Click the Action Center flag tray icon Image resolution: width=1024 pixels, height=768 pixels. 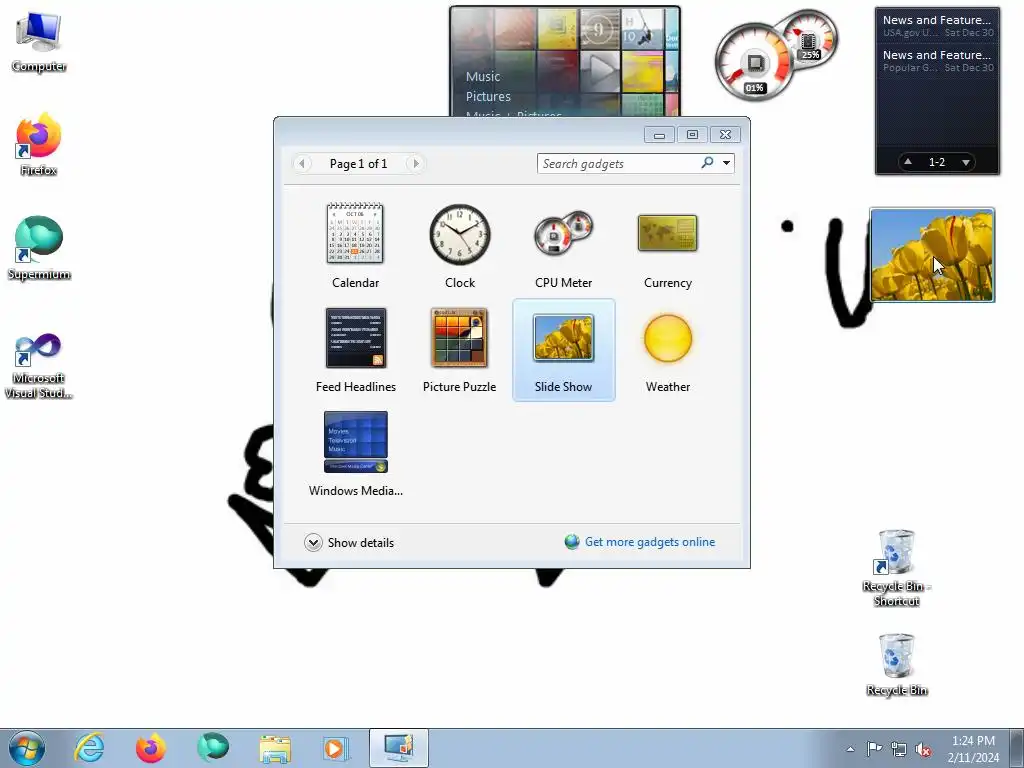[x=874, y=748]
